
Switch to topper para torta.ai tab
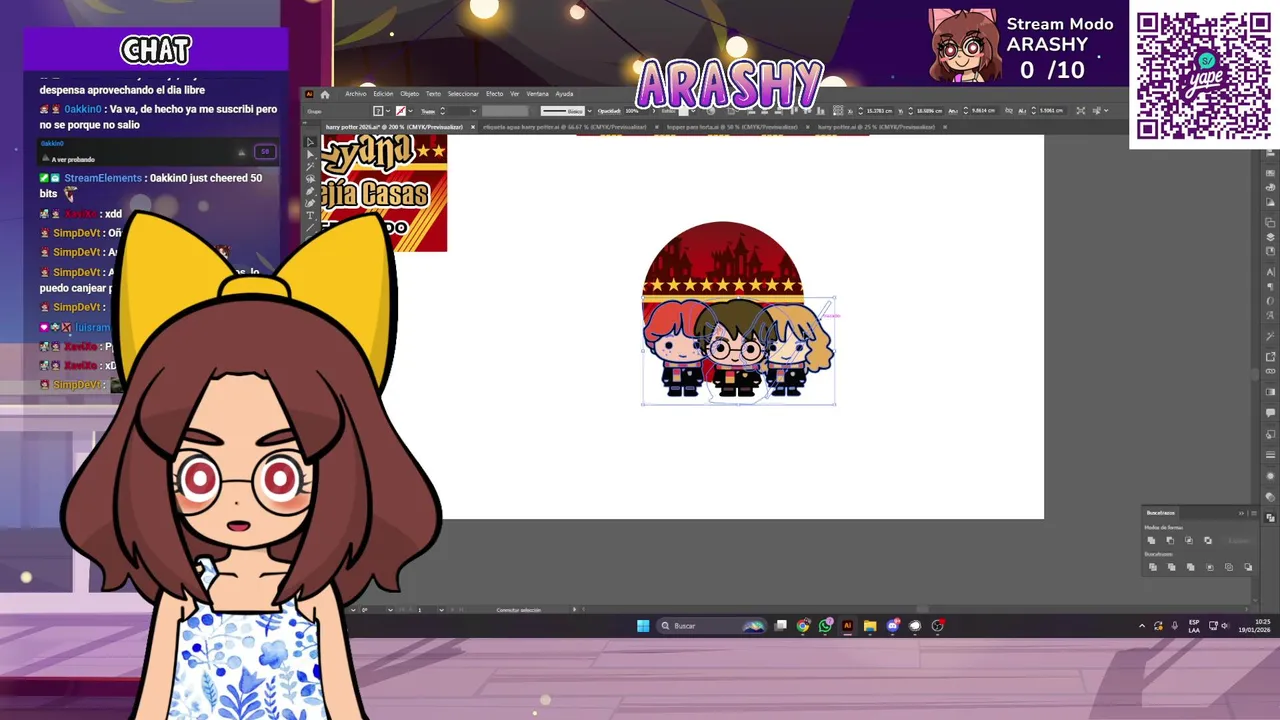point(732,127)
